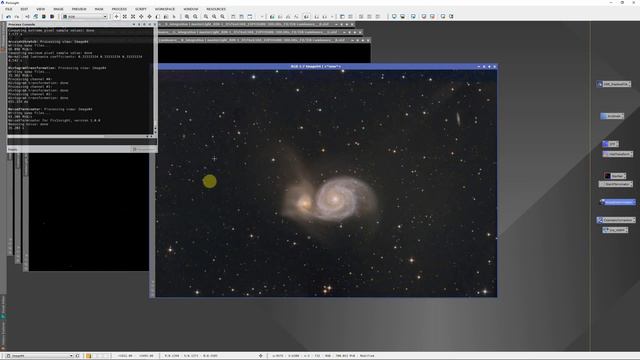Open the WINDOW menu
The width and height of the screenshot is (640, 360).
point(190,9)
